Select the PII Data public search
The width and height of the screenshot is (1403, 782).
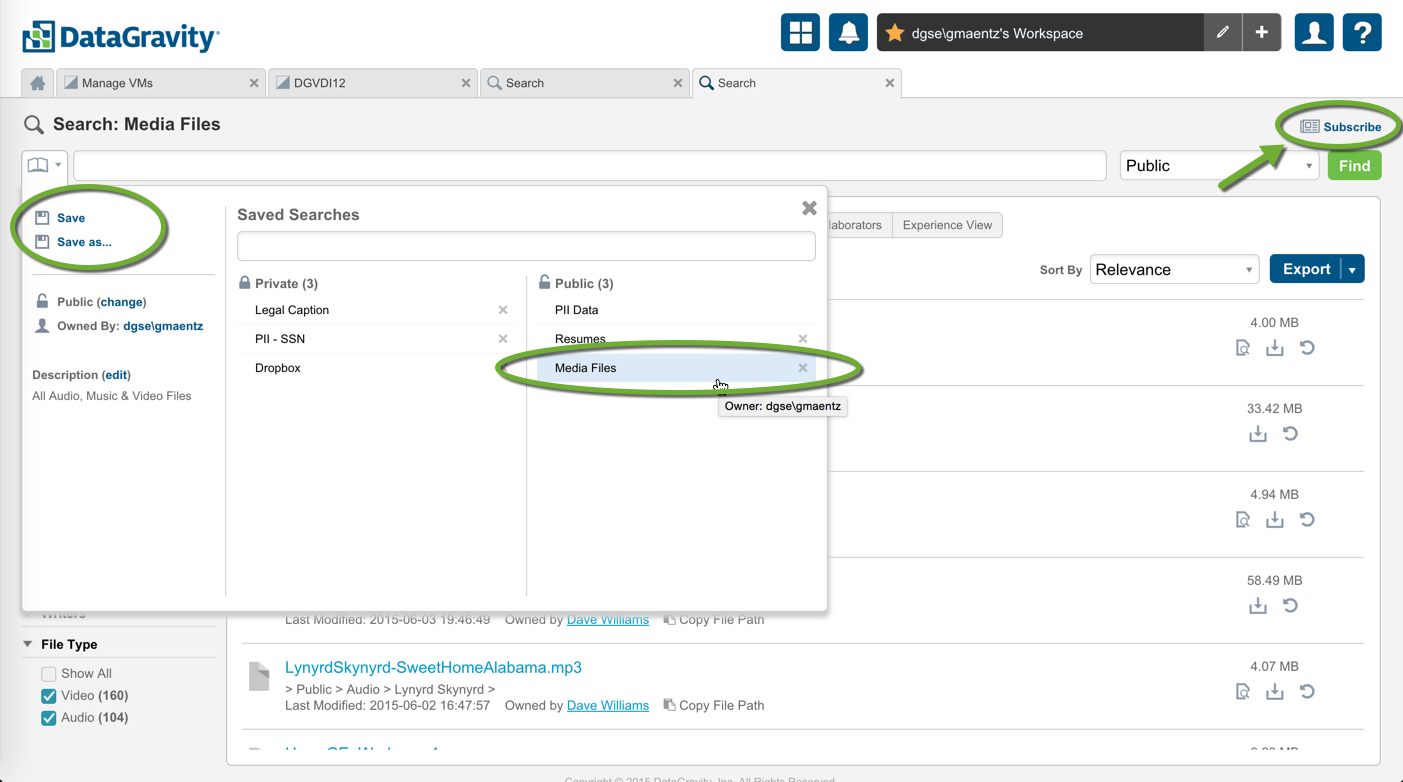(x=577, y=310)
